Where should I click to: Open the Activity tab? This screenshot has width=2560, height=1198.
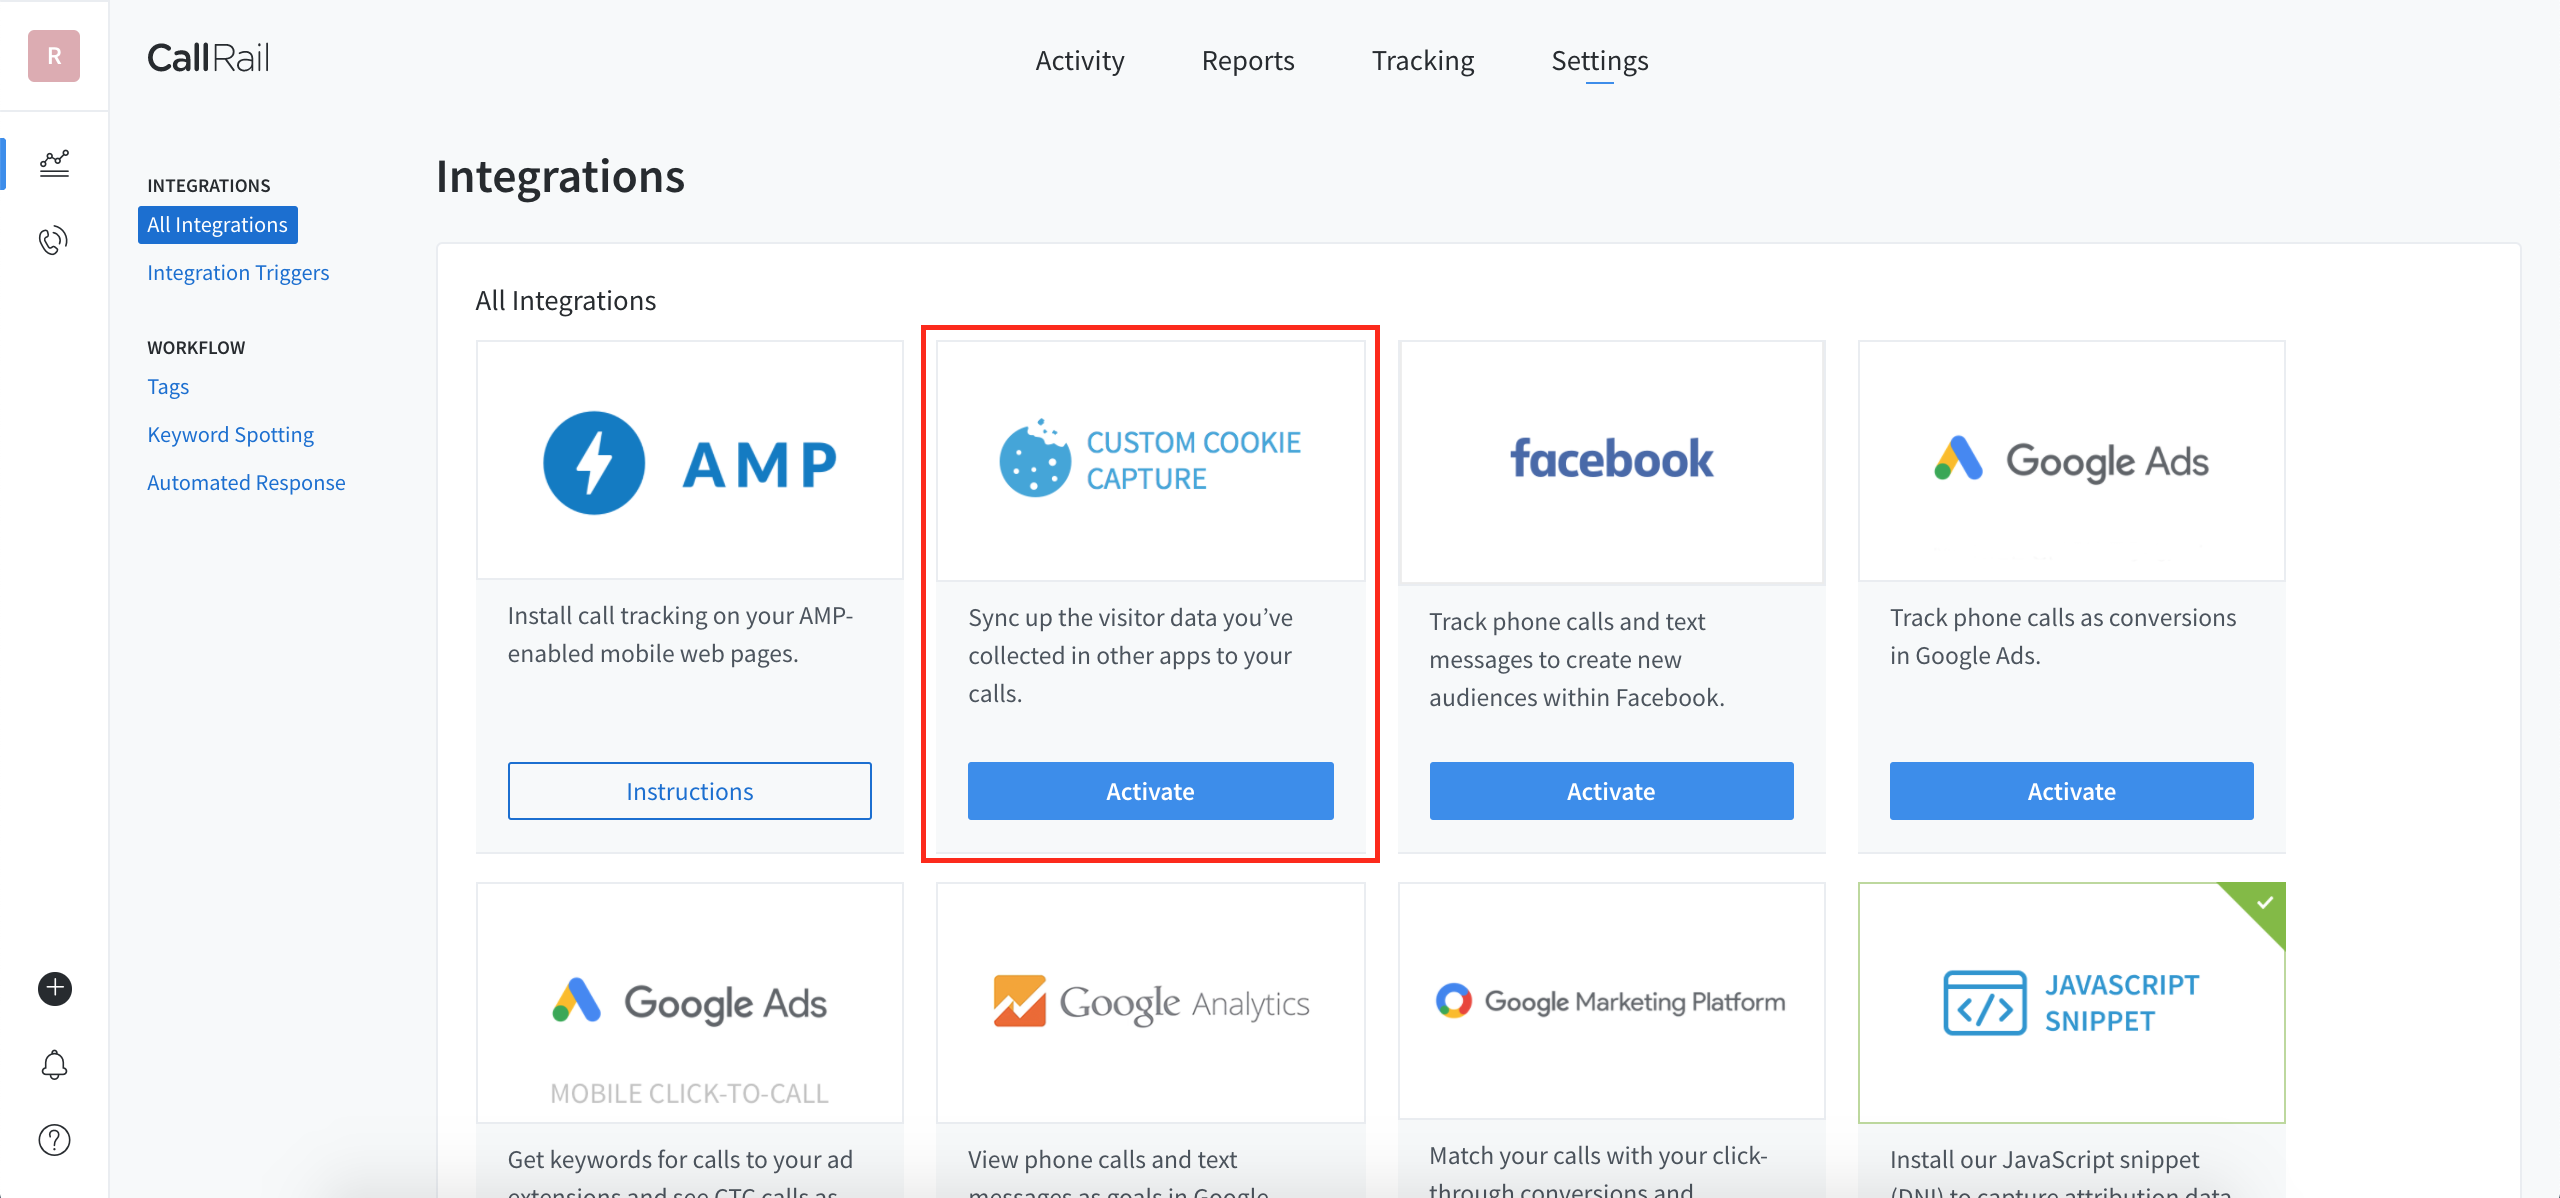pos(1080,61)
